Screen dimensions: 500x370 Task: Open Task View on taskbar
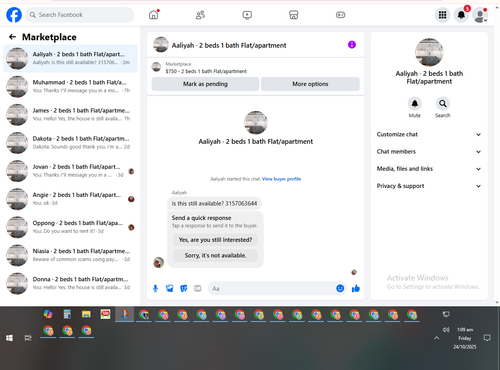pyautogui.click(x=28, y=338)
